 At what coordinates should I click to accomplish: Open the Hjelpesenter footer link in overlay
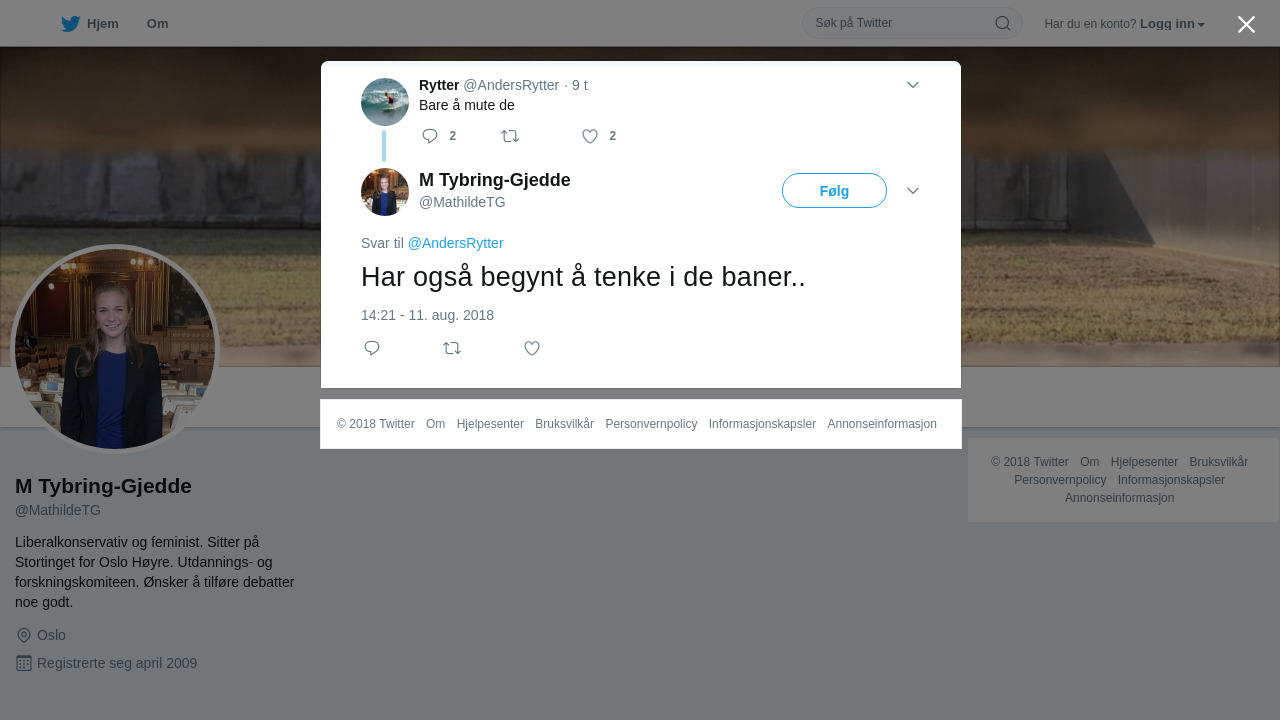(x=490, y=424)
